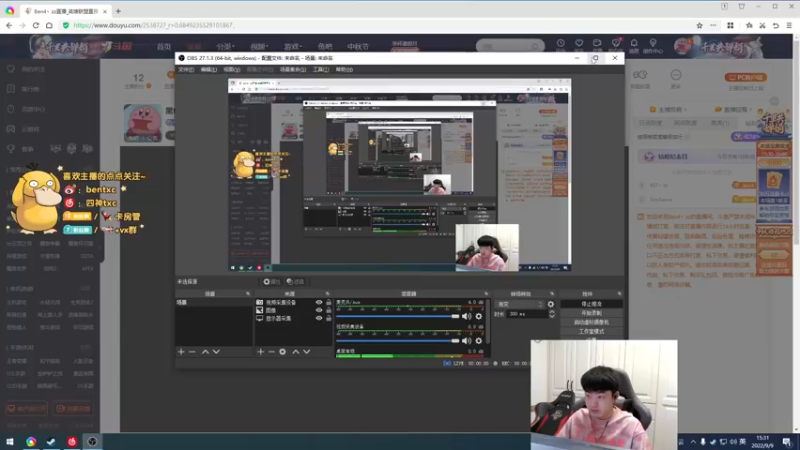
Task: Open Douyu watch history clock icon
Action: [561, 43]
